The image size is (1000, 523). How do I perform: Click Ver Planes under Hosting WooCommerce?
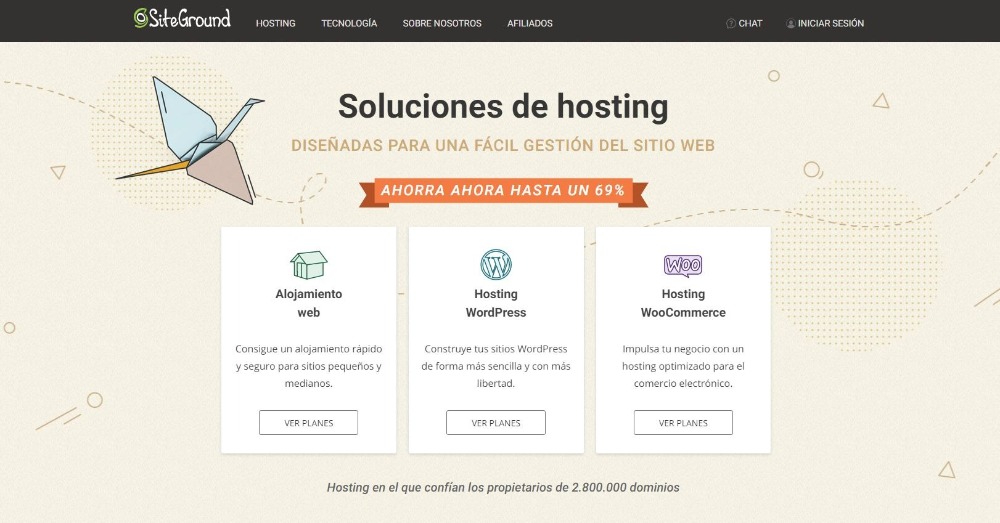tap(683, 423)
